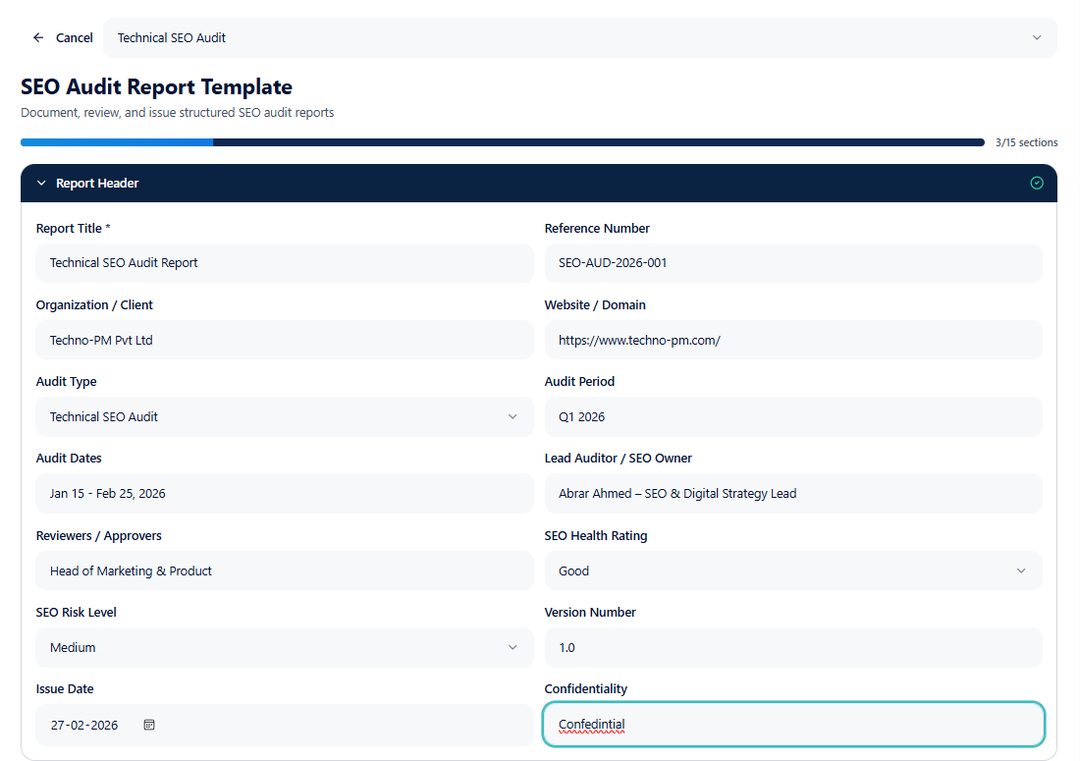Click the Reference Number label

[597, 229]
